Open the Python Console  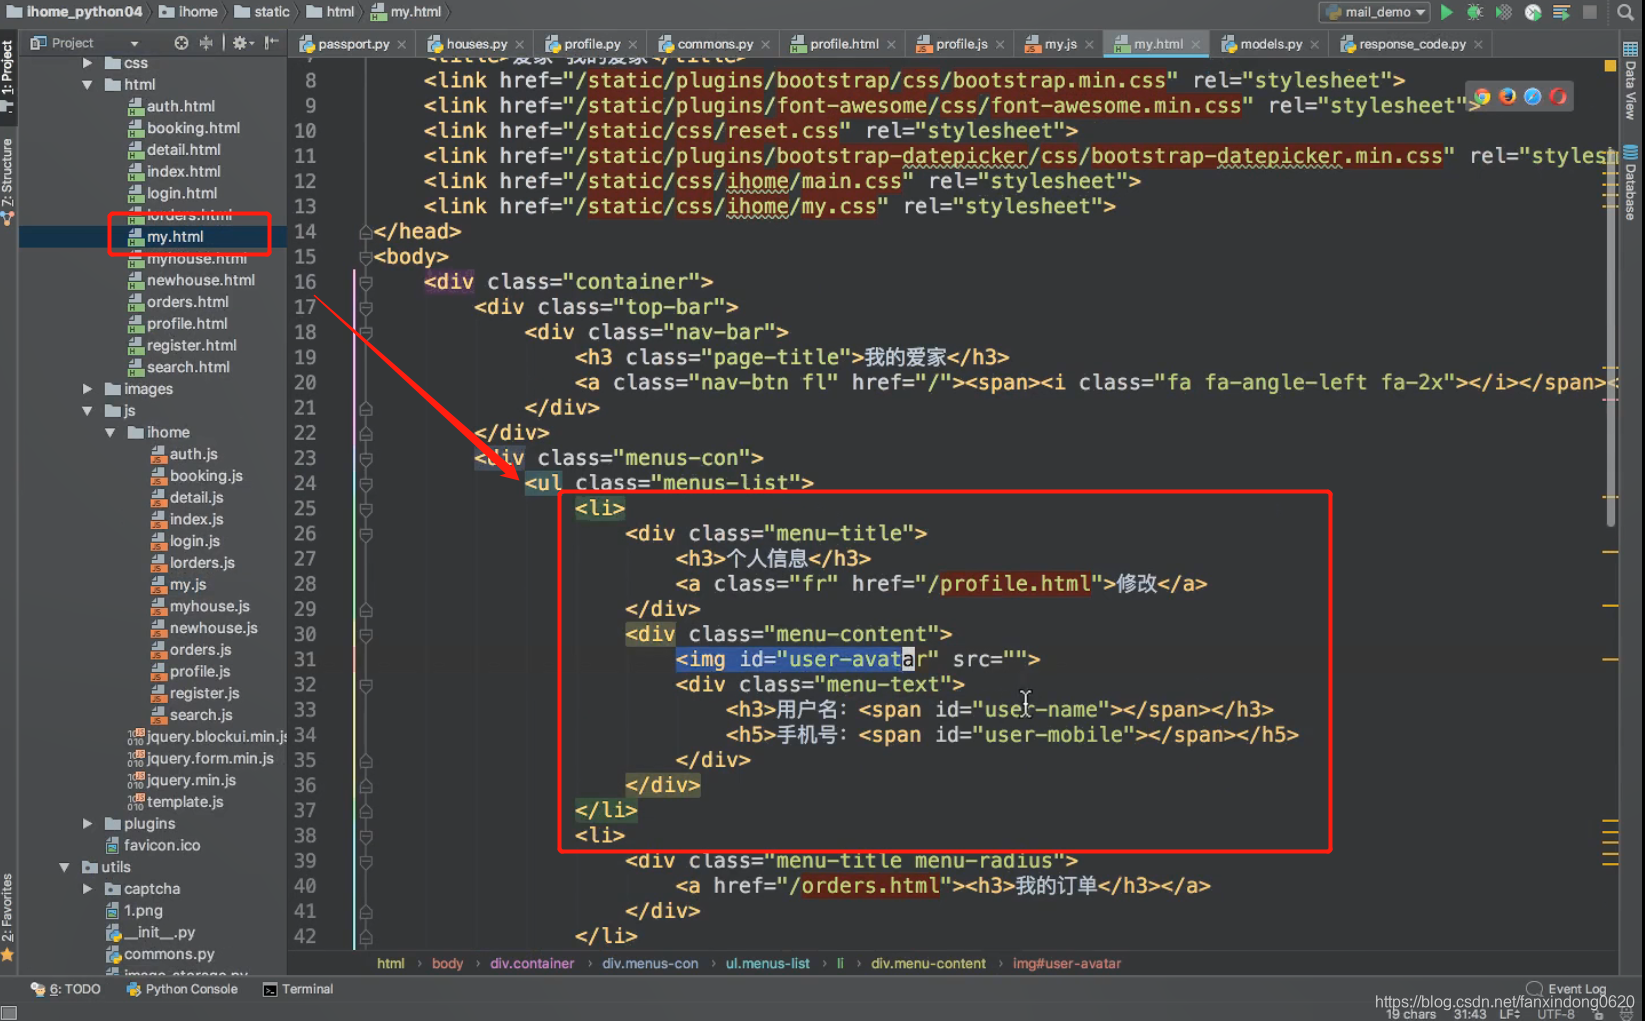click(182, 989)
